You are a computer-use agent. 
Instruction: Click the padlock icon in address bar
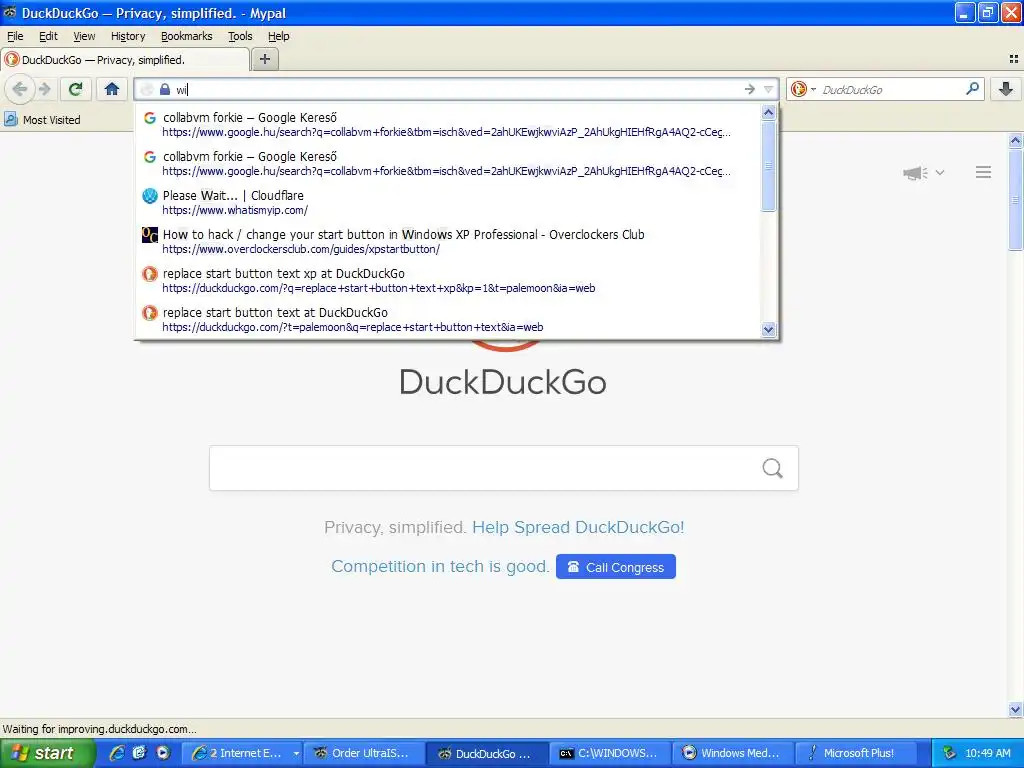tap(165, 89)
